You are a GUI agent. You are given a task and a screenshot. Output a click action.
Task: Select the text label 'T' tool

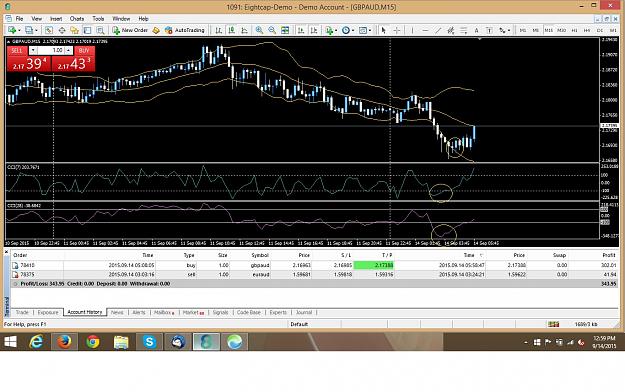[x=489, y=30]
